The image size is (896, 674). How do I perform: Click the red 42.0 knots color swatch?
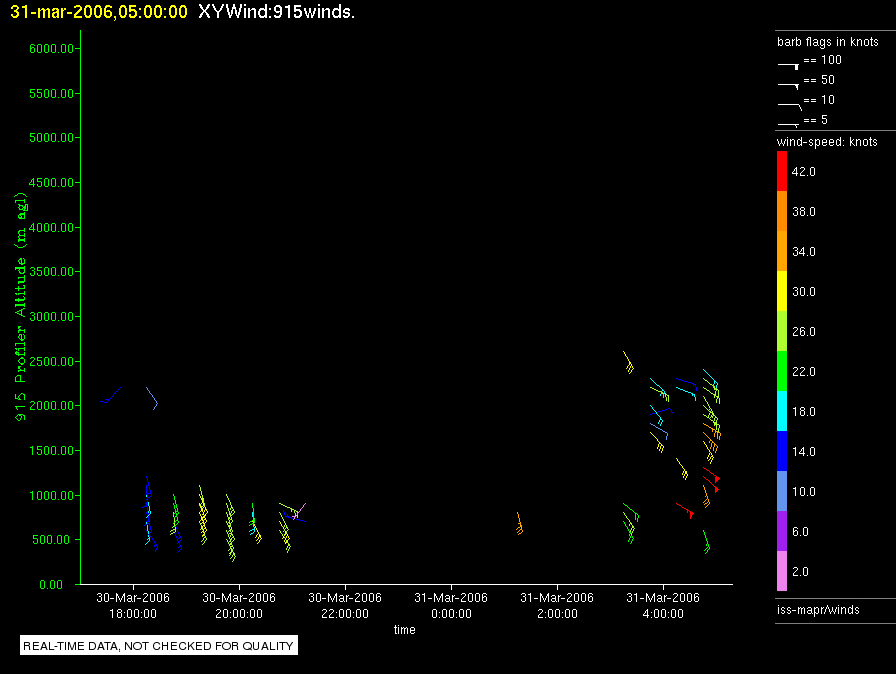782,171
